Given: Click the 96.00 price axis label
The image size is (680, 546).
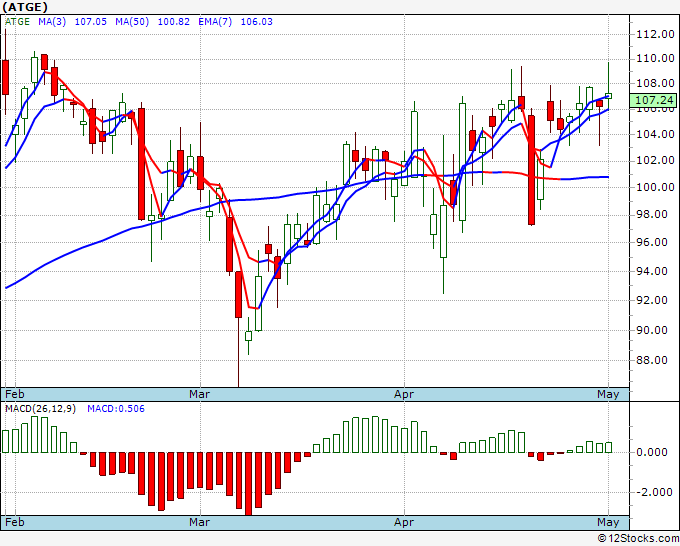Looking at the screenshot, I should pos(652,242).
